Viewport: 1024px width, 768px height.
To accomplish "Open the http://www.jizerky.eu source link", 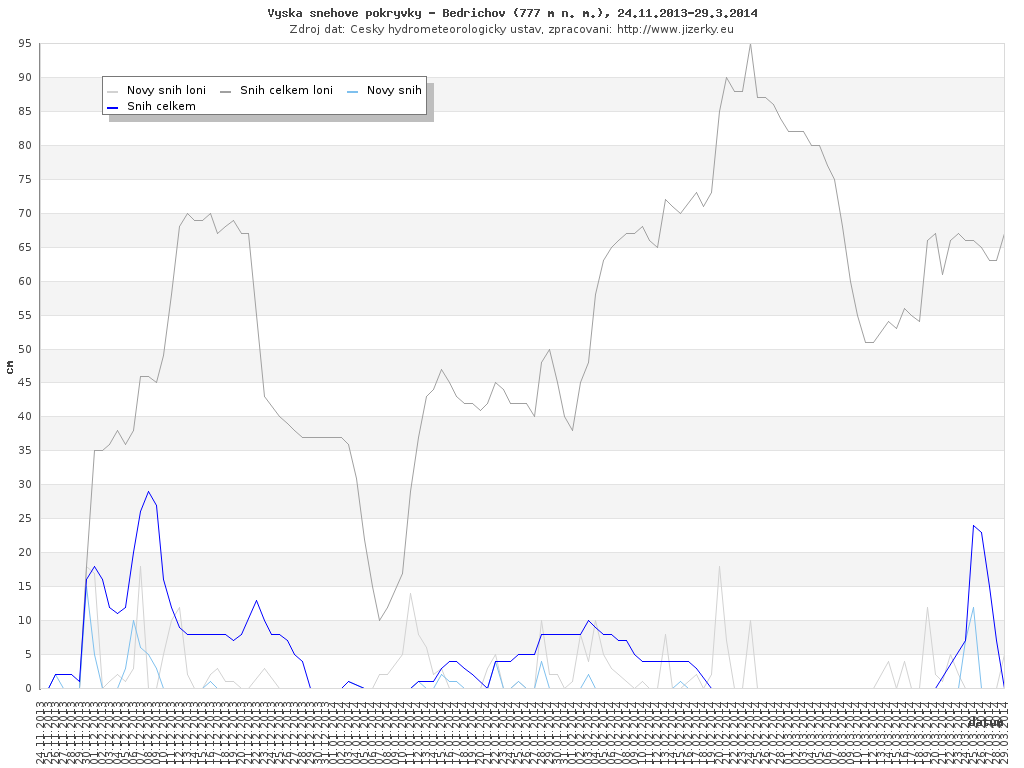I will click(675, 29).
